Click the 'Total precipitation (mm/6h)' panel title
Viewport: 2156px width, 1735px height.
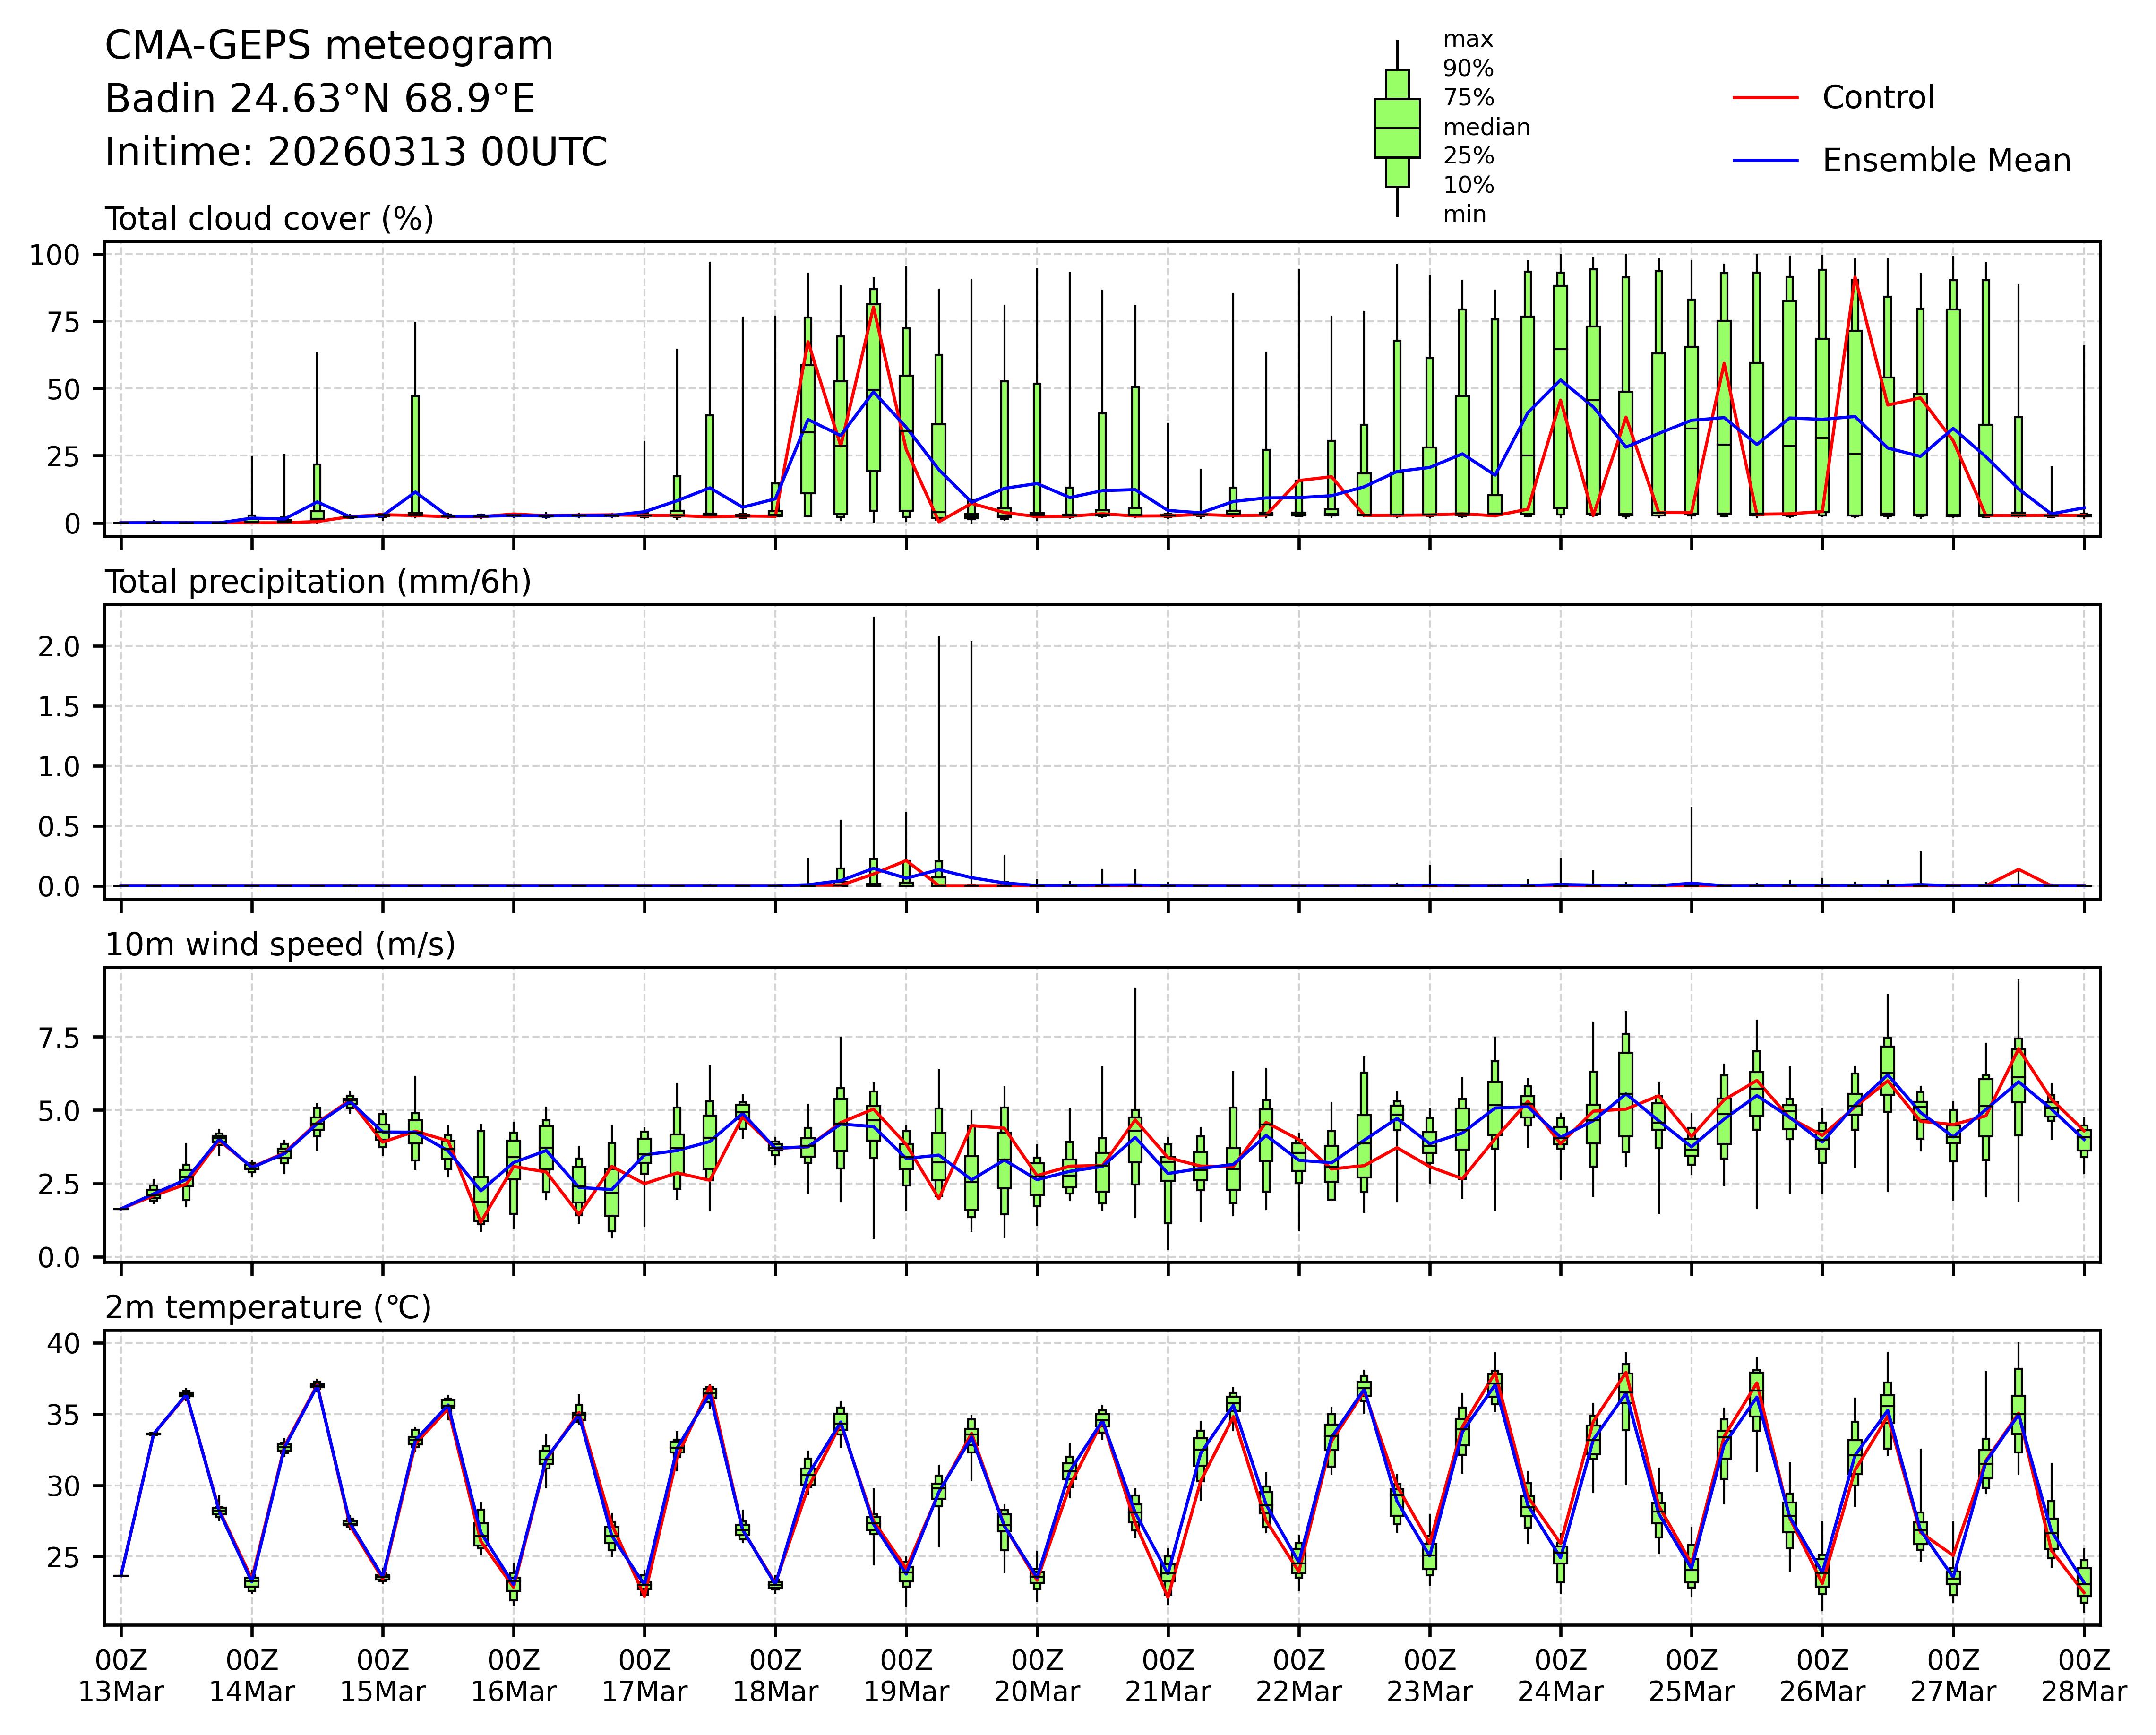pos(318,582)
